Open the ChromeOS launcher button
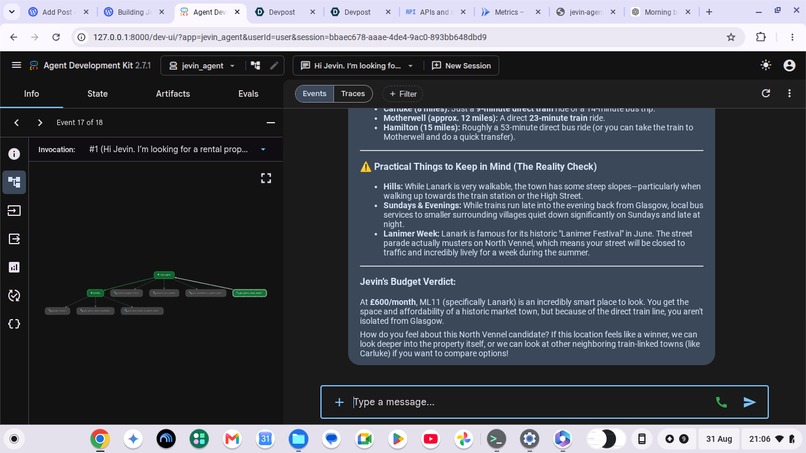 pyautogui.click(x=14, y=439)
